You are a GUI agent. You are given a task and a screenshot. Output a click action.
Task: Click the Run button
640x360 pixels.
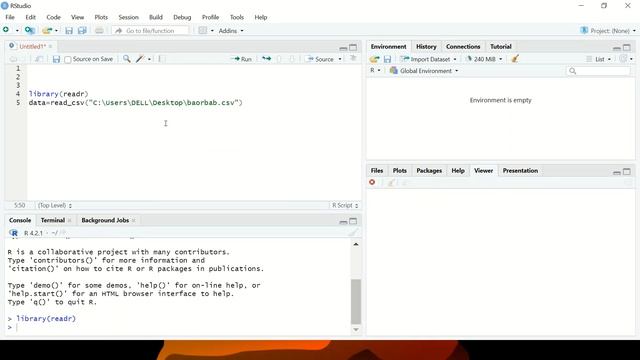(x=242, y=59)
